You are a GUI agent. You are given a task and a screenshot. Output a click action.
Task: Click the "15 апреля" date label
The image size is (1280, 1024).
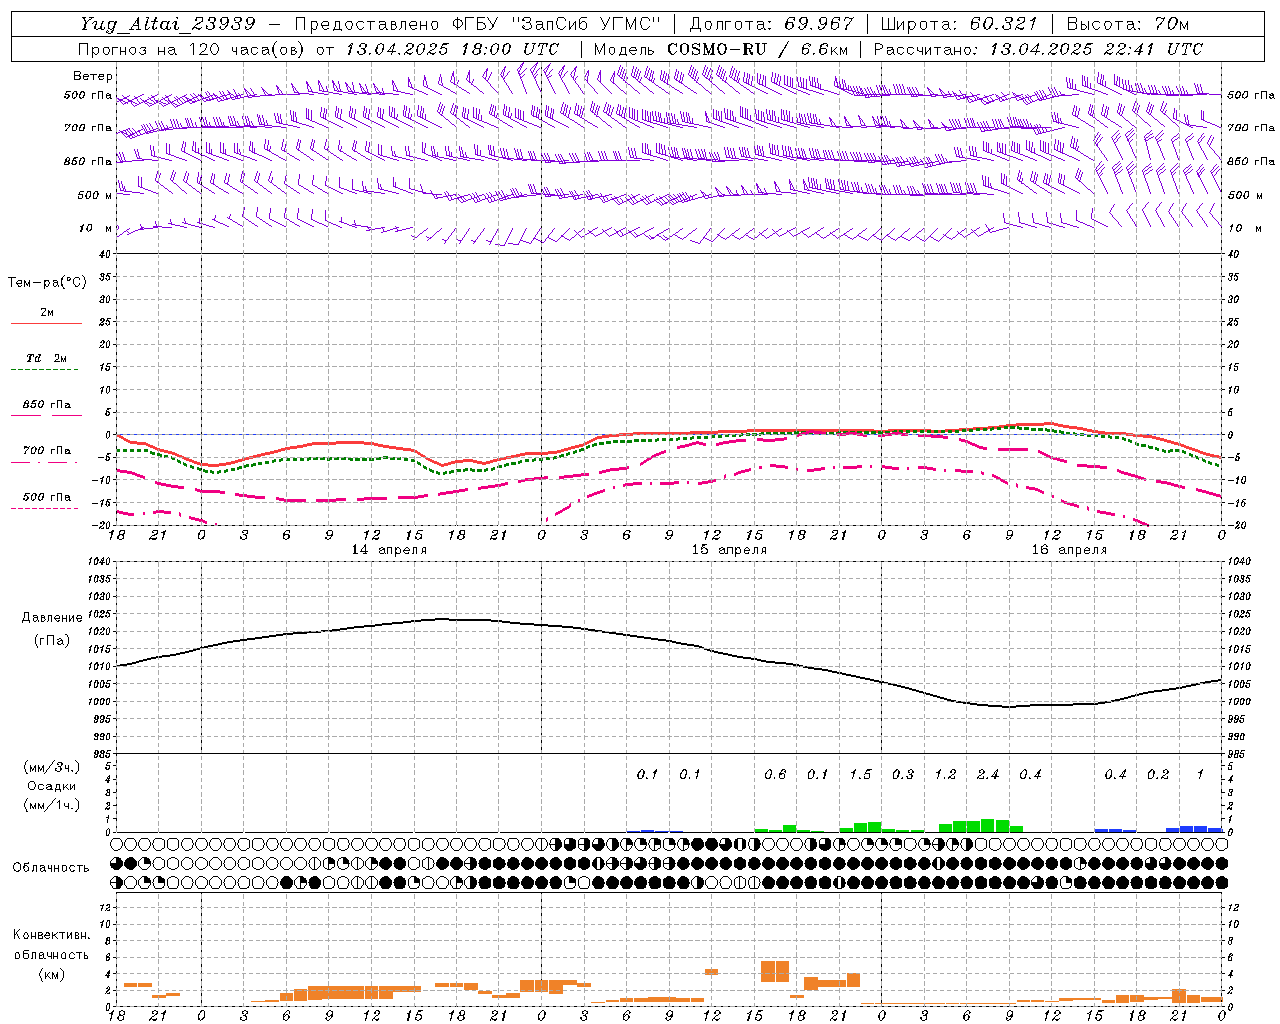729,550
